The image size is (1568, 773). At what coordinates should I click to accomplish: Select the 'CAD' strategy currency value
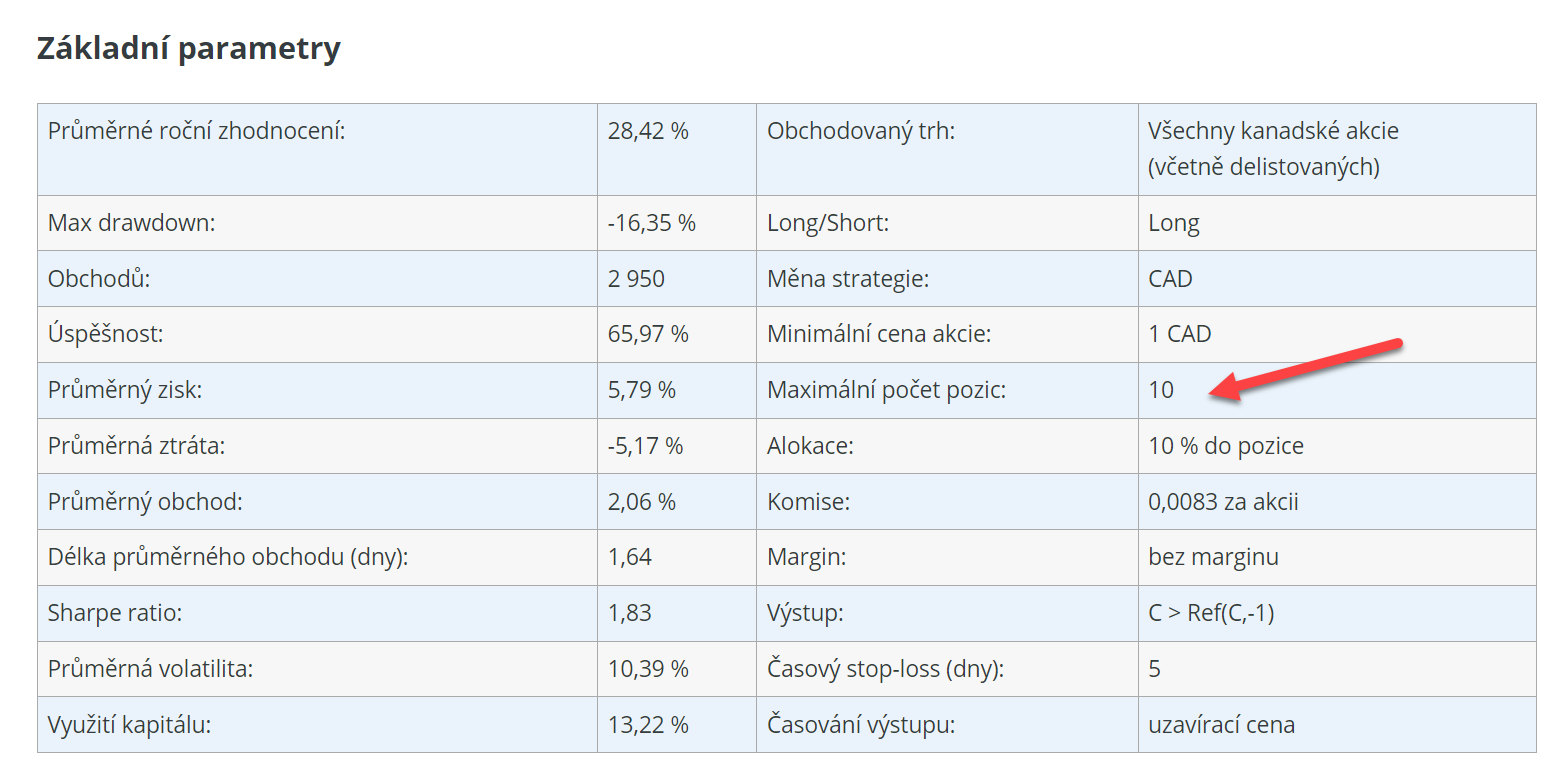tap(1170, 279)
